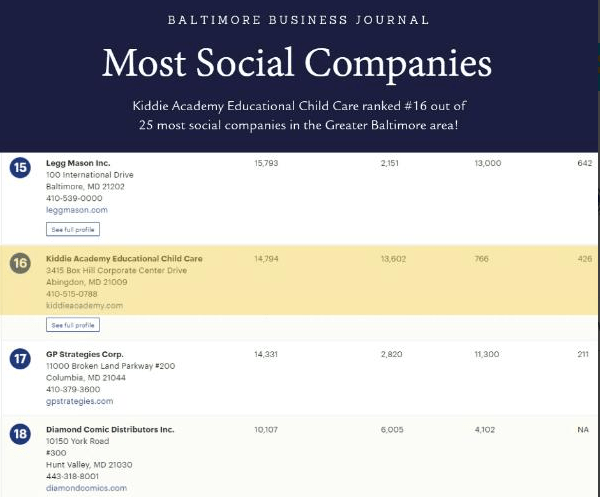Screen dimensions: 600x497
Task: Click the Baltimore Business Journal header text
Action: pyautogui.click(x=299, y=20)
